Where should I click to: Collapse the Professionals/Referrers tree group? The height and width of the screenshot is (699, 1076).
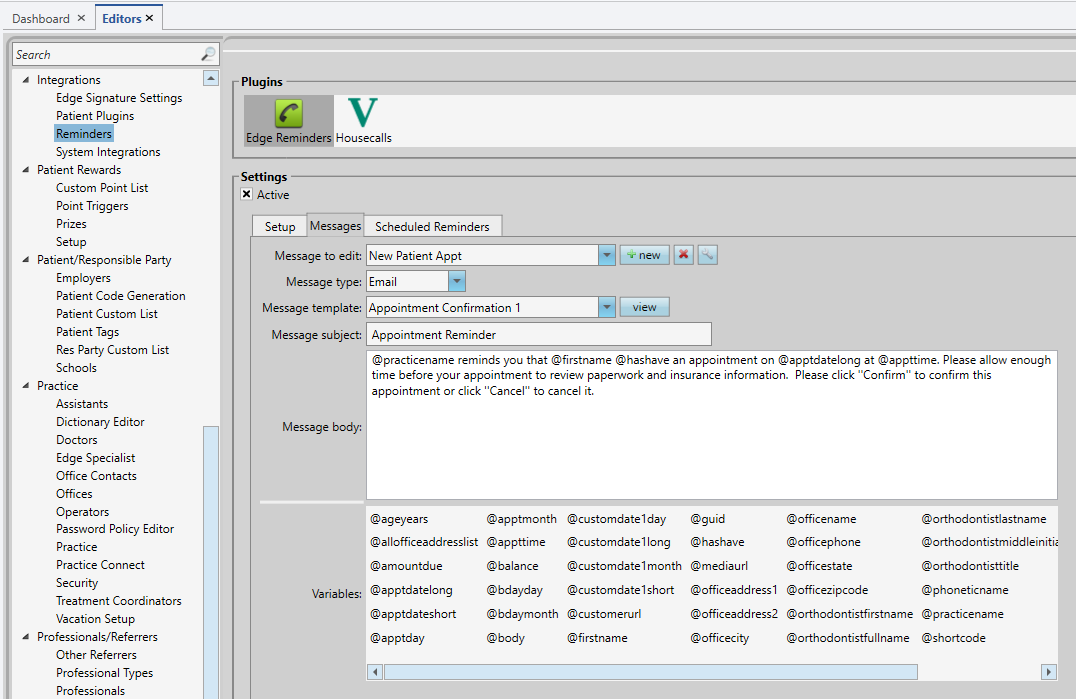click(x=26, y=637)
